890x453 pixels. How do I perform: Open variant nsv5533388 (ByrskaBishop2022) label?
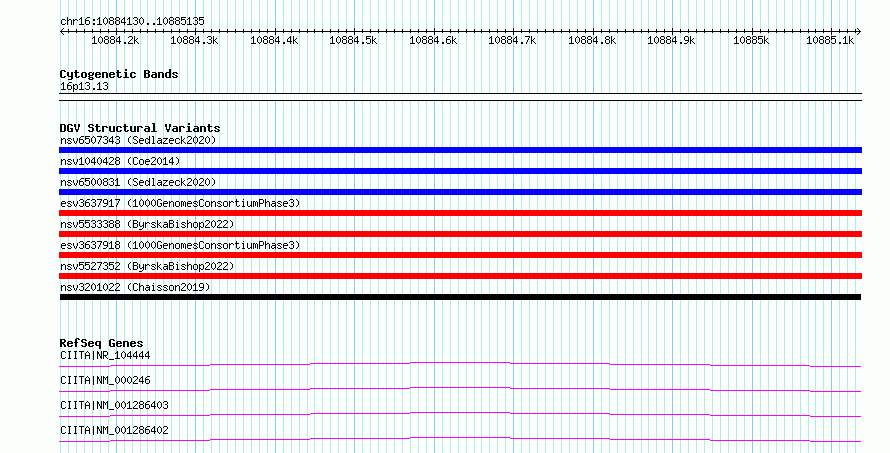coord(147,224)
